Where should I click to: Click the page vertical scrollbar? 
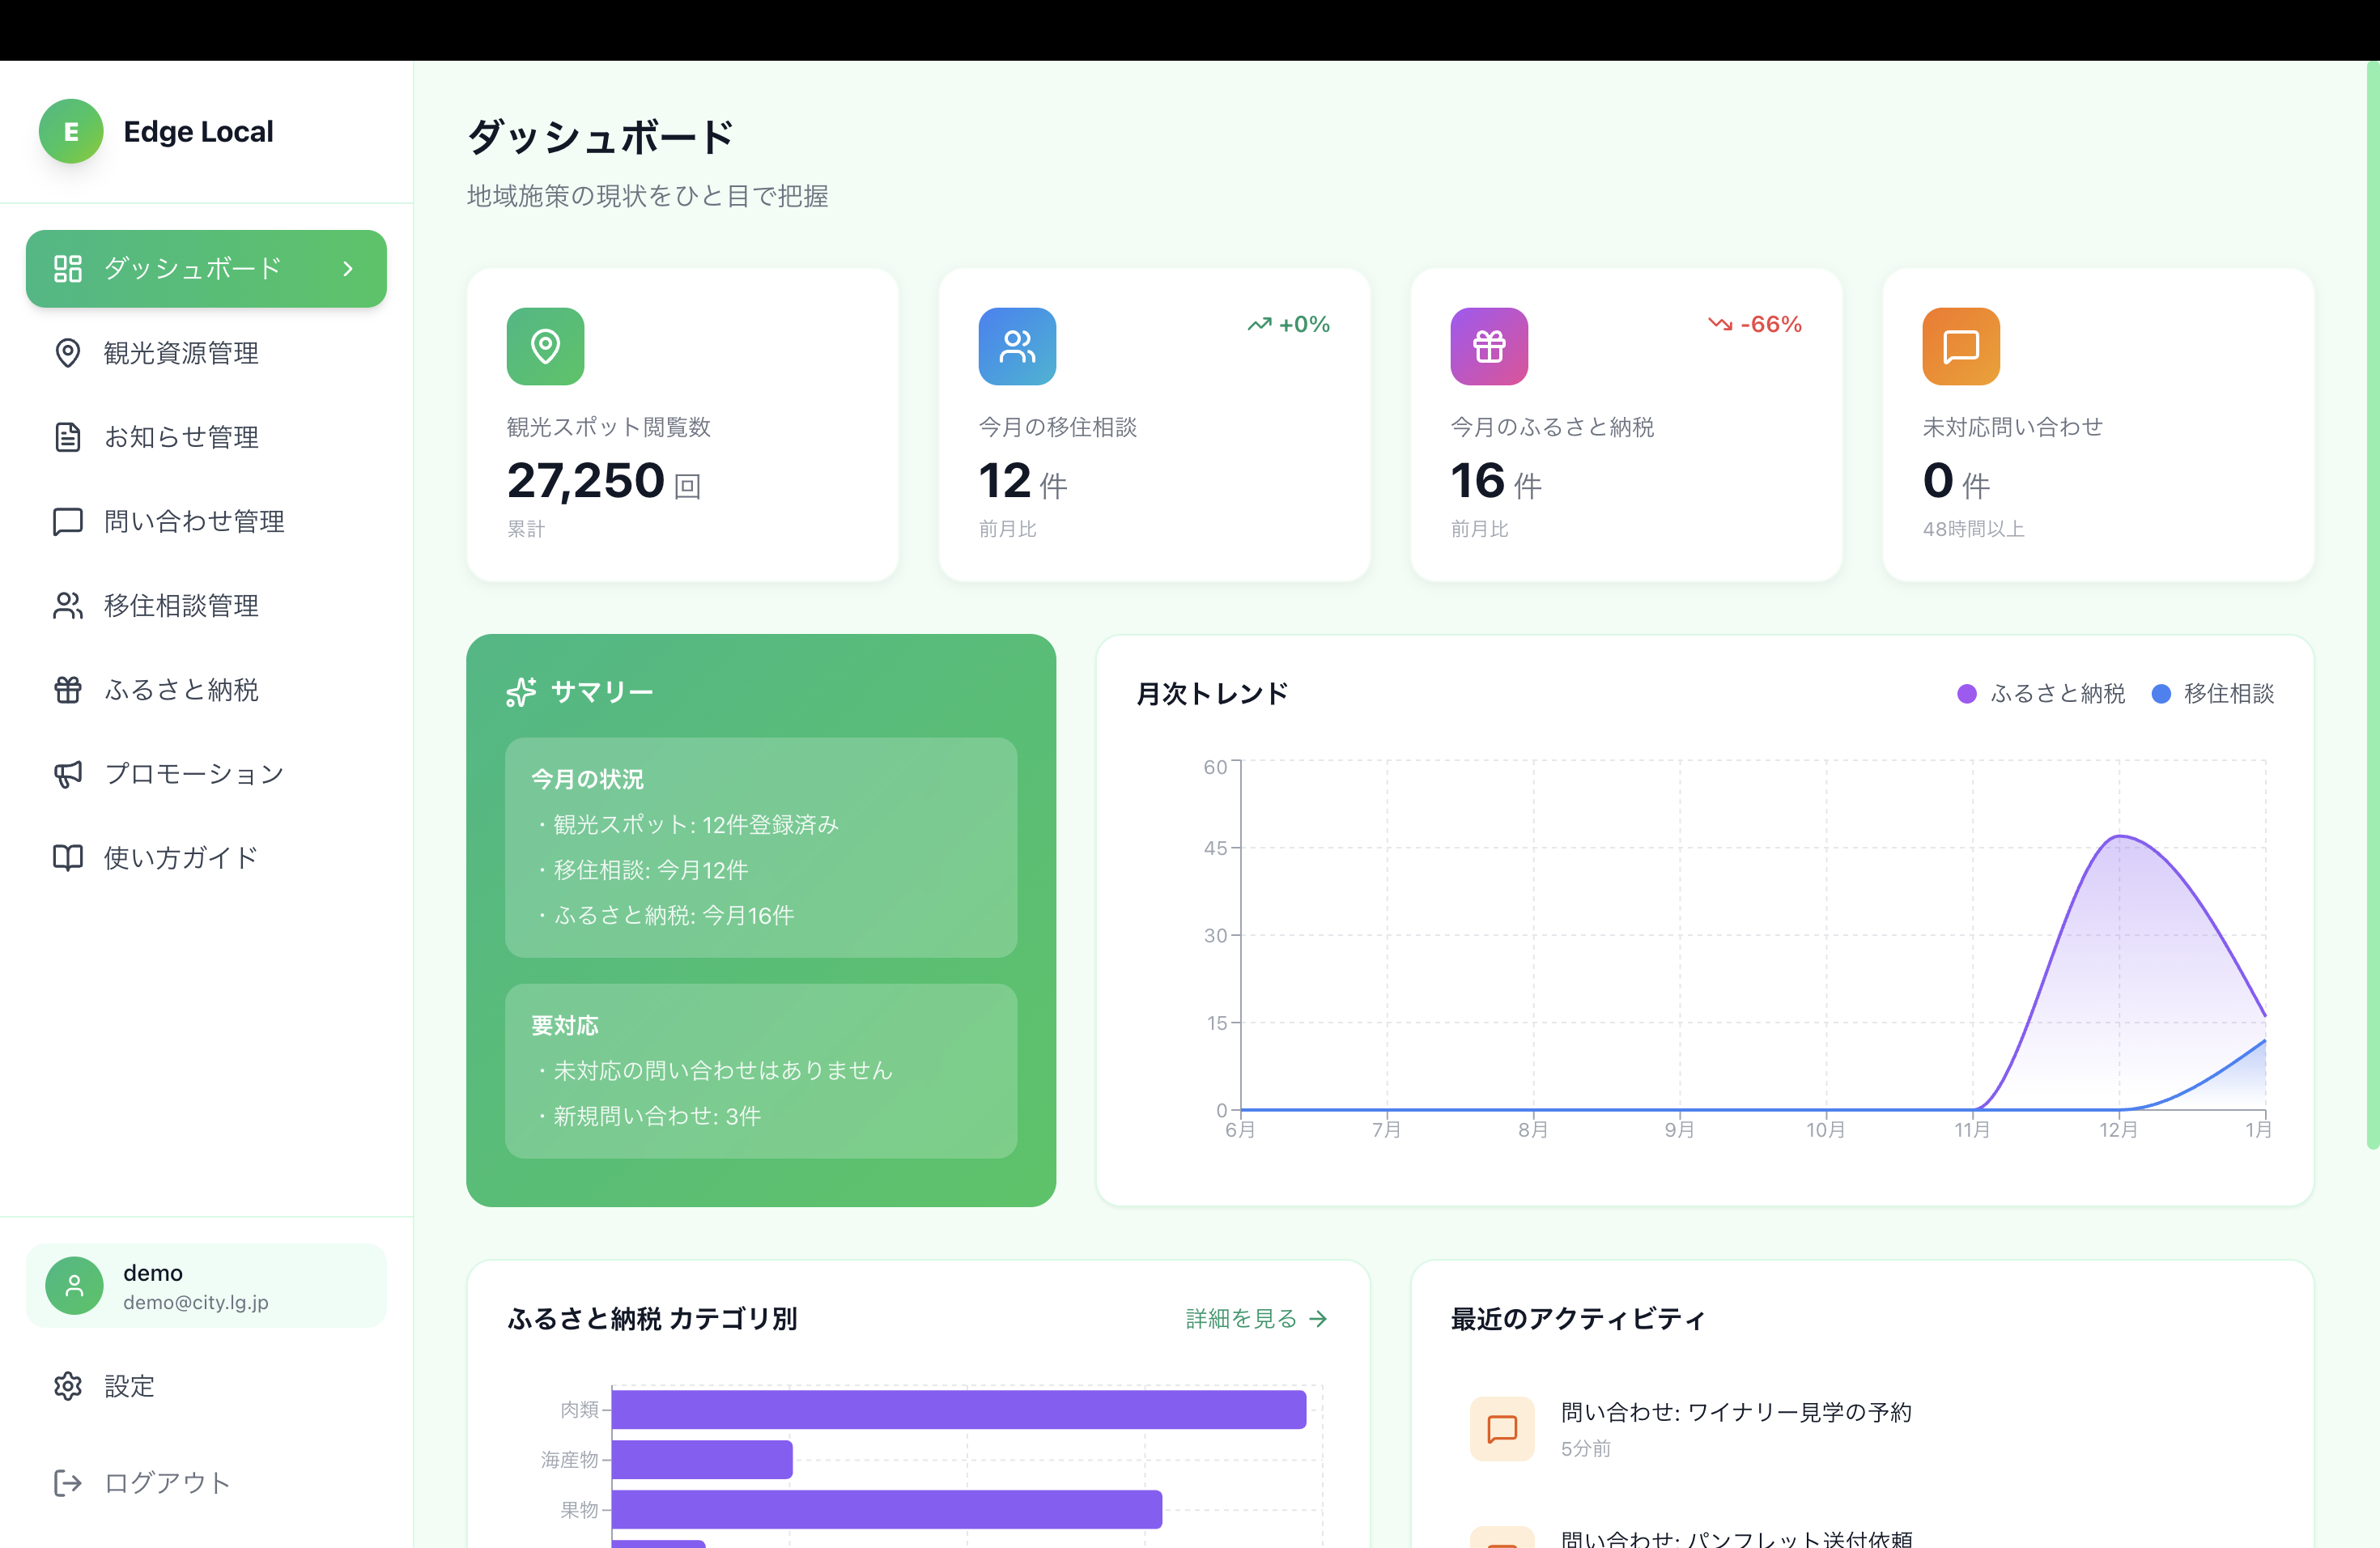pyautogui.click(x=2372, y=600)
